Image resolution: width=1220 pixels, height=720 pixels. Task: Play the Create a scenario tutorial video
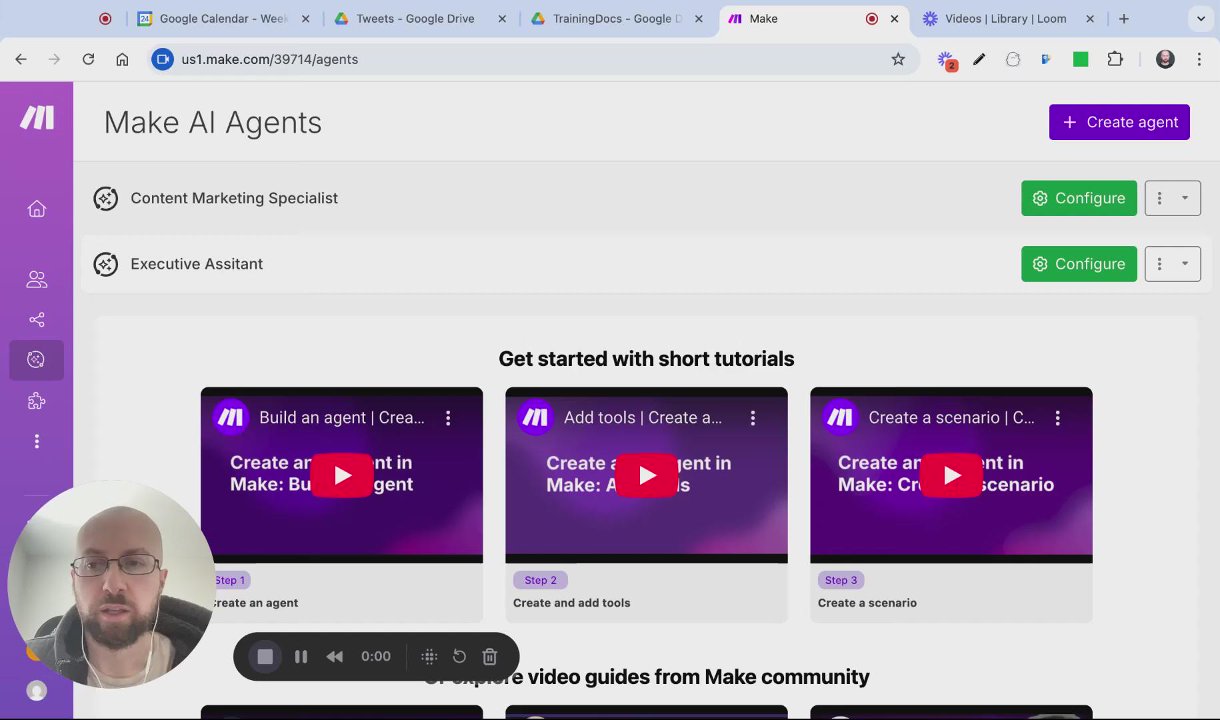[x=951, y=475]
